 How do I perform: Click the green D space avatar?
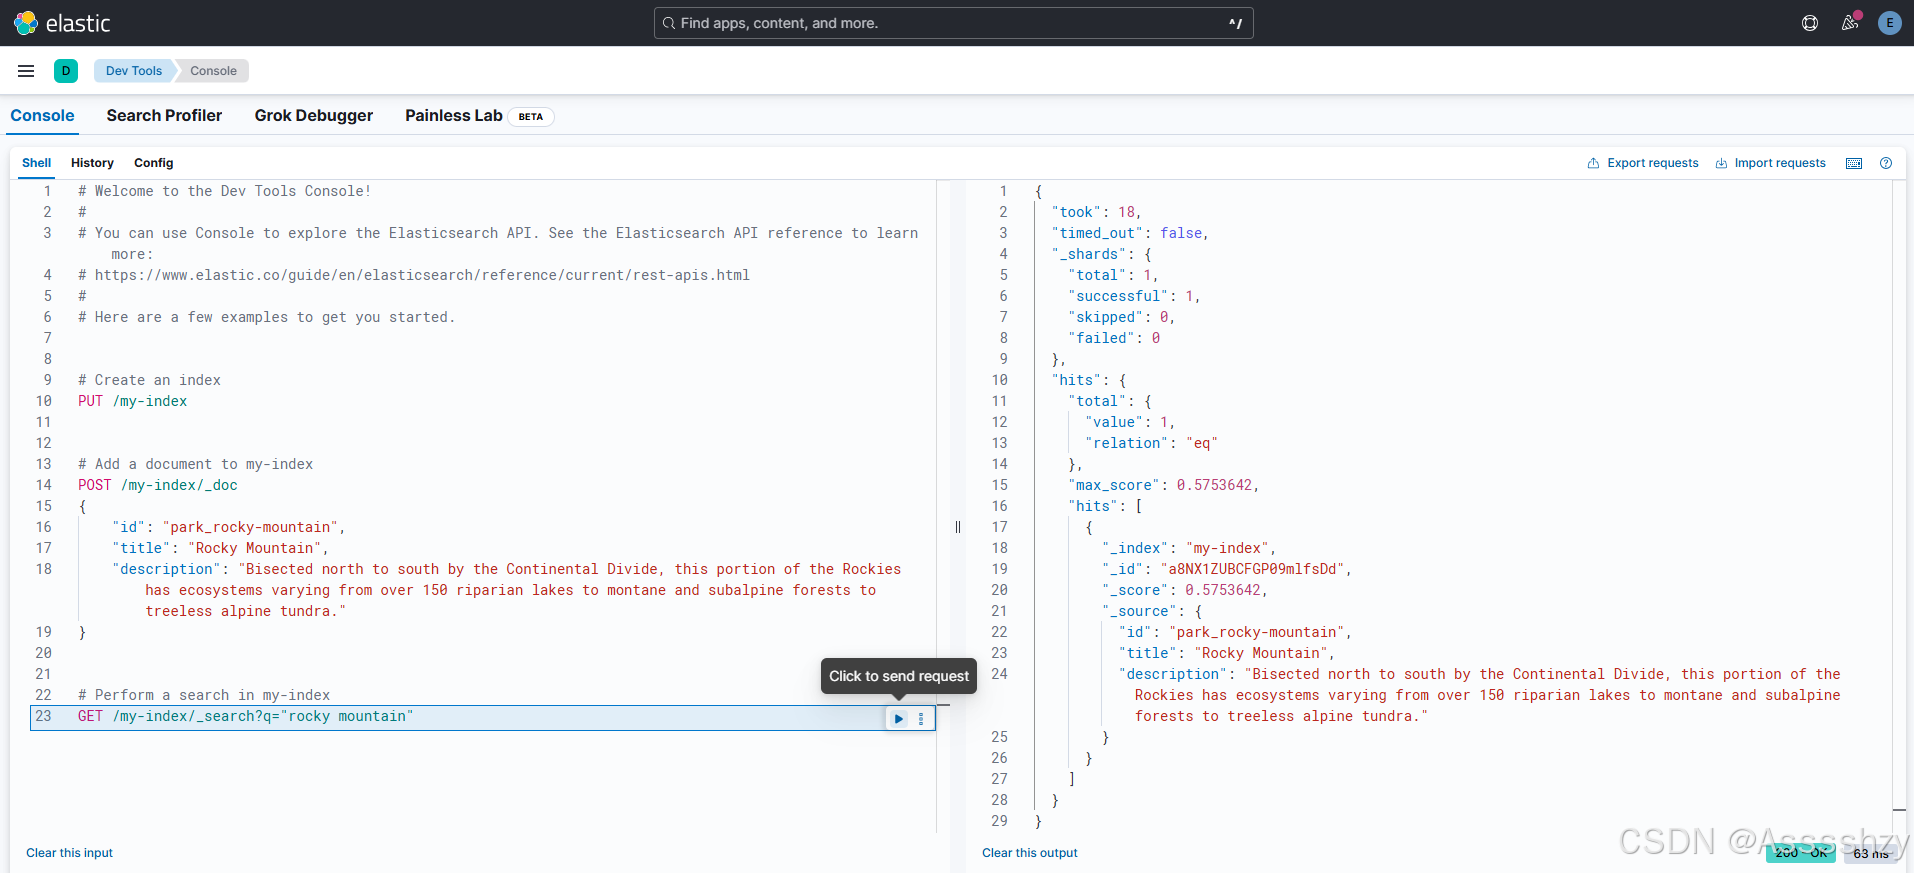(x=66, y=71)
